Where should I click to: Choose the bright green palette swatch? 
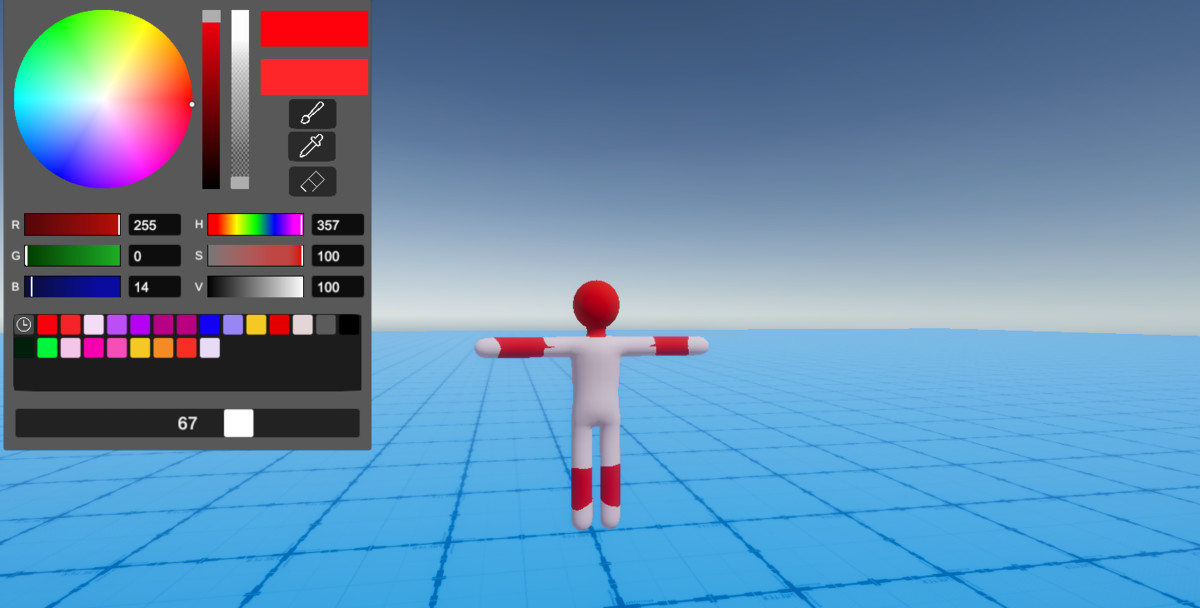[x=47, y=348]
